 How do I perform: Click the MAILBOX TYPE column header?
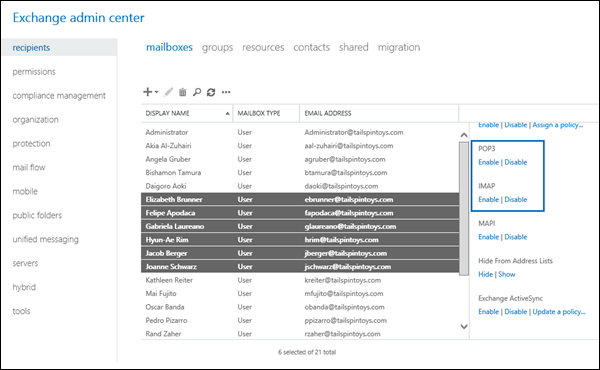[x=259, y=113]
